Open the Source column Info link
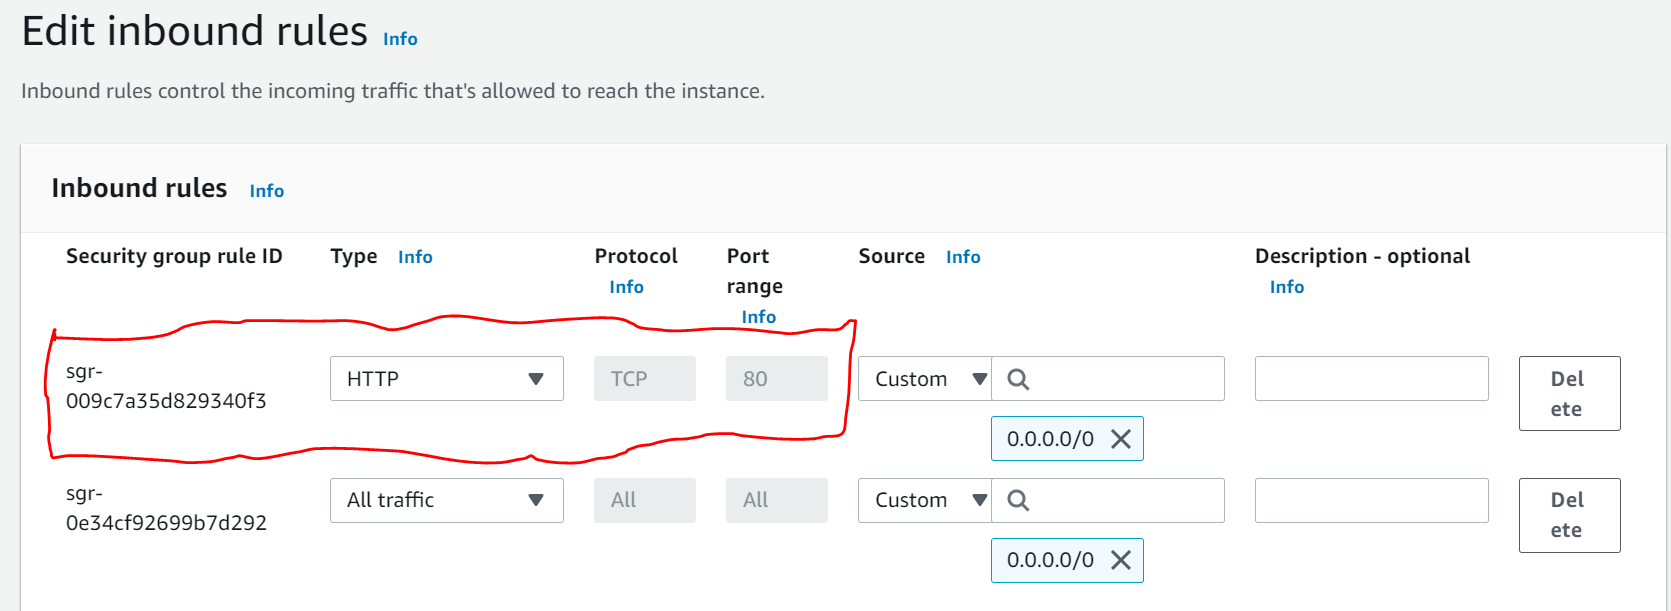Screen dimensions: 1671x611 point(963,257)
